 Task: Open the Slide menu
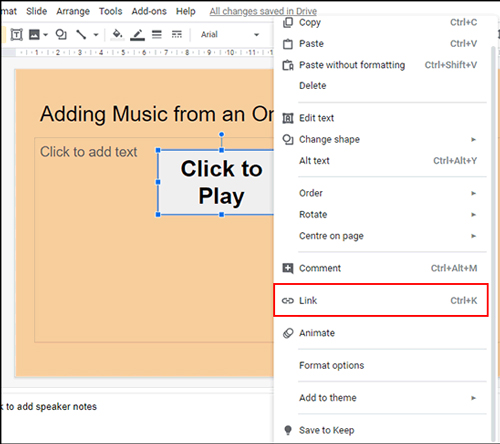click(36, 11)
